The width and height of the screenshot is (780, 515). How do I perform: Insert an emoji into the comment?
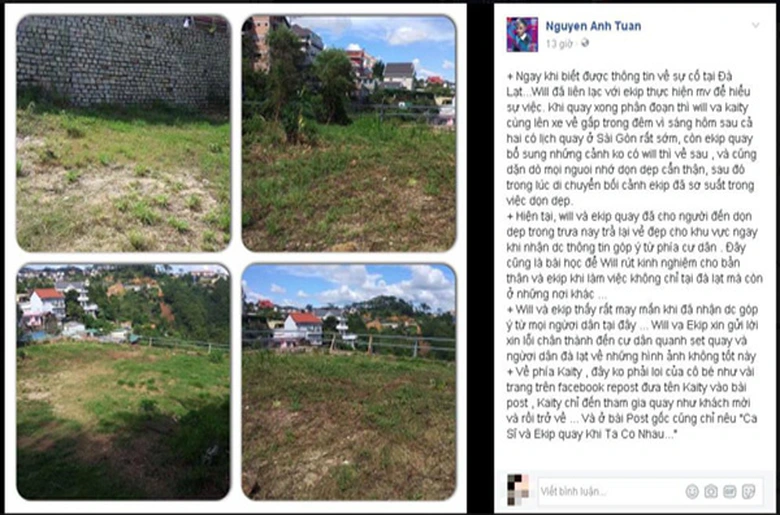pyautogui.click(x=692, y=492)
